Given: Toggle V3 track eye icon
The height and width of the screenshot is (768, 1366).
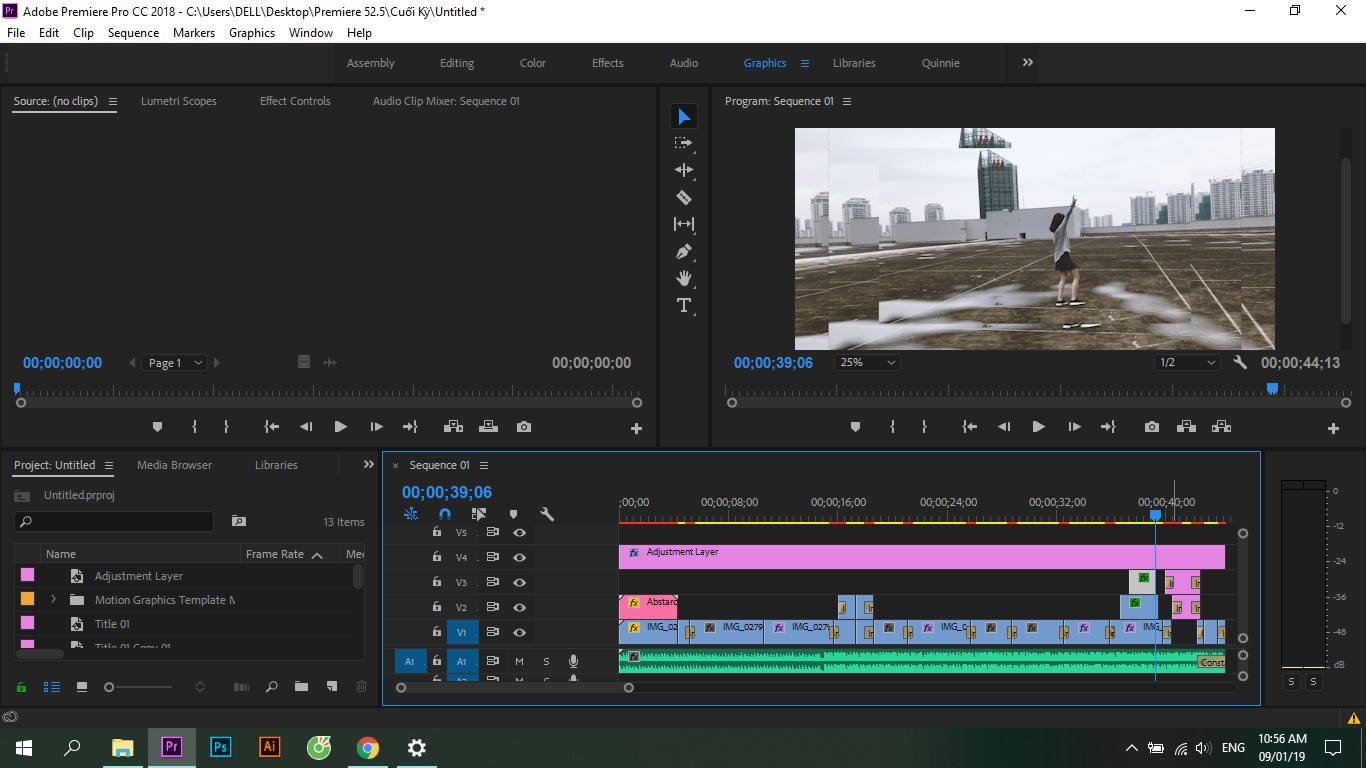Looking at the screenshot, I should click(x=519, y=583).
